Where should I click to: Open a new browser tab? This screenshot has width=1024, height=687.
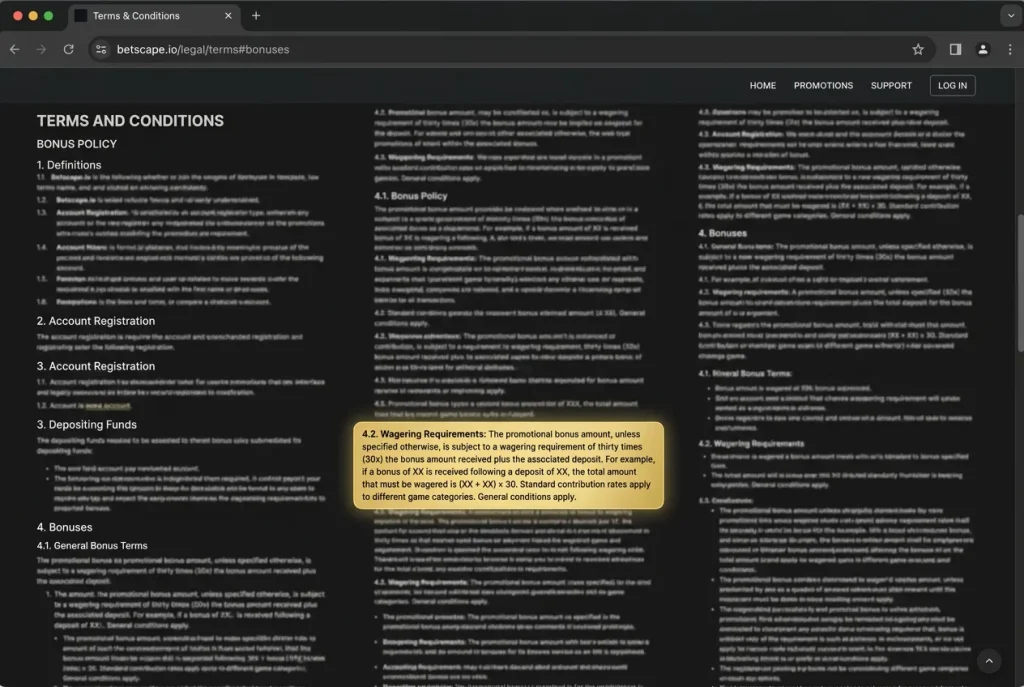256,16
